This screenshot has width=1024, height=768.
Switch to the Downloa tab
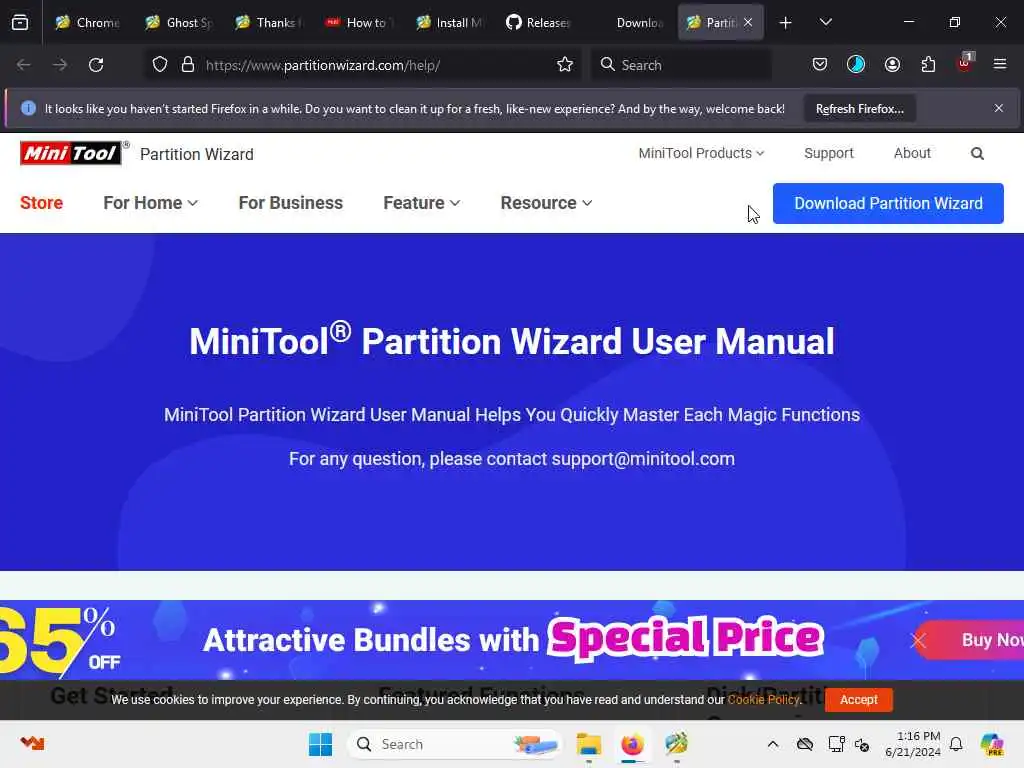(629, 22)
